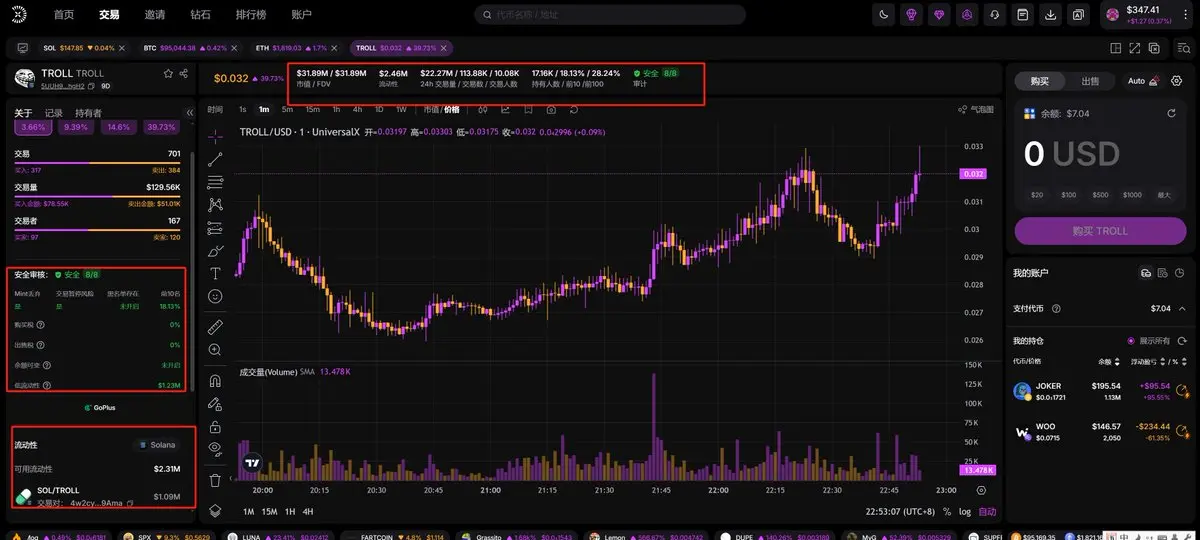Select the text T tool
This screenshot has height=540, width=1200.
pos(215,273)
